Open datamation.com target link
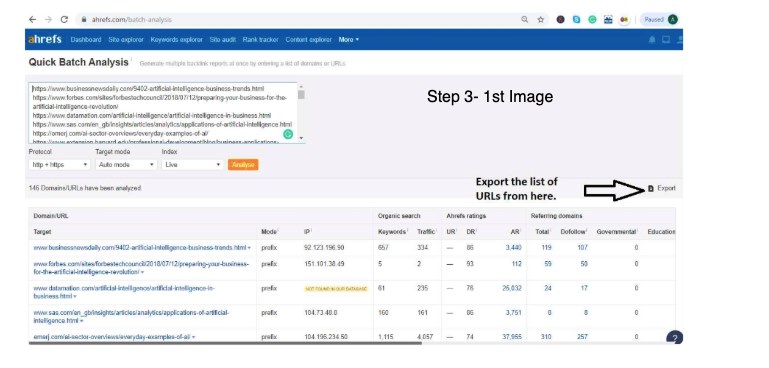 click(x=124, y=292)
